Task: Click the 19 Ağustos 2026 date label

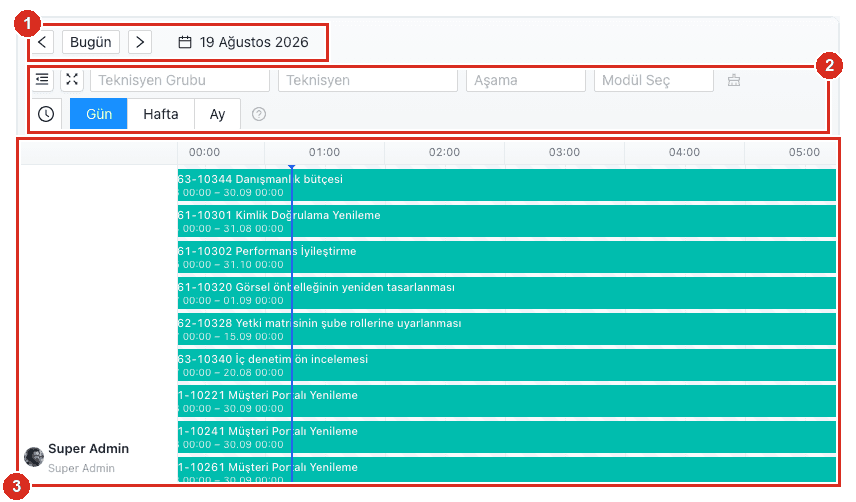Action: 254,42
